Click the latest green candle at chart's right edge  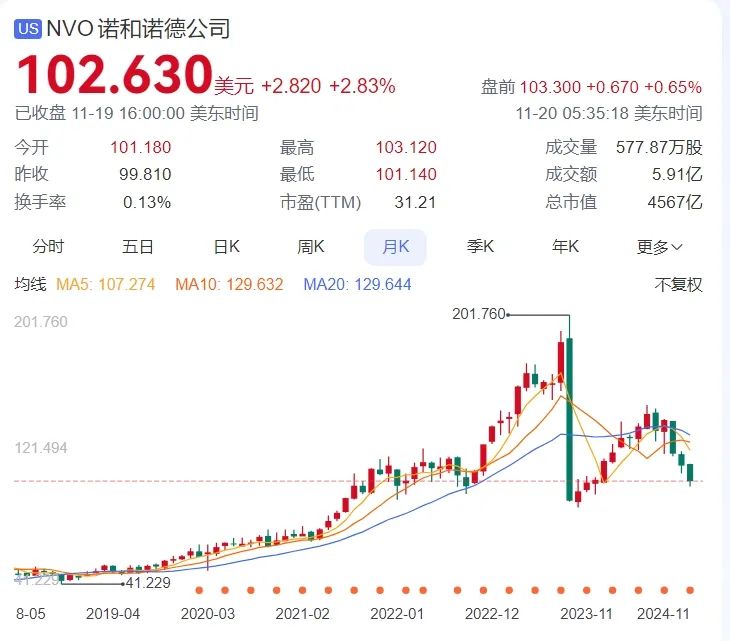(690, 473)
